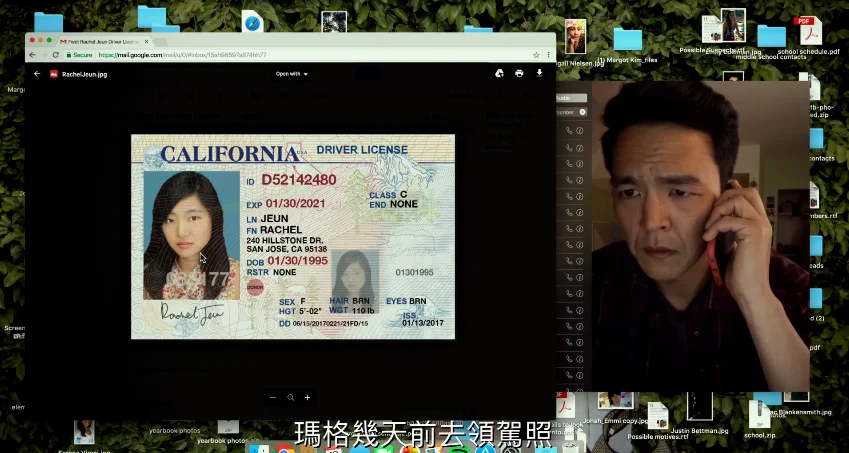This screenshot has width=849, height=453.
Task: Click the Safari icon on desktop
Action: pos(252,21)
